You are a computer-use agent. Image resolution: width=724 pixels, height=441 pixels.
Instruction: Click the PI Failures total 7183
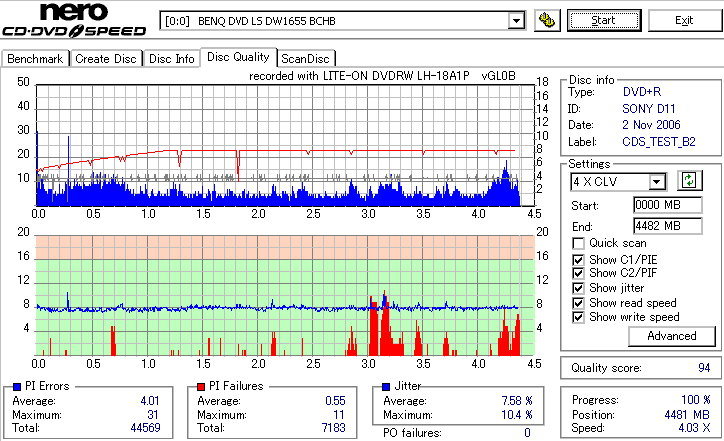tap(334, 428)
